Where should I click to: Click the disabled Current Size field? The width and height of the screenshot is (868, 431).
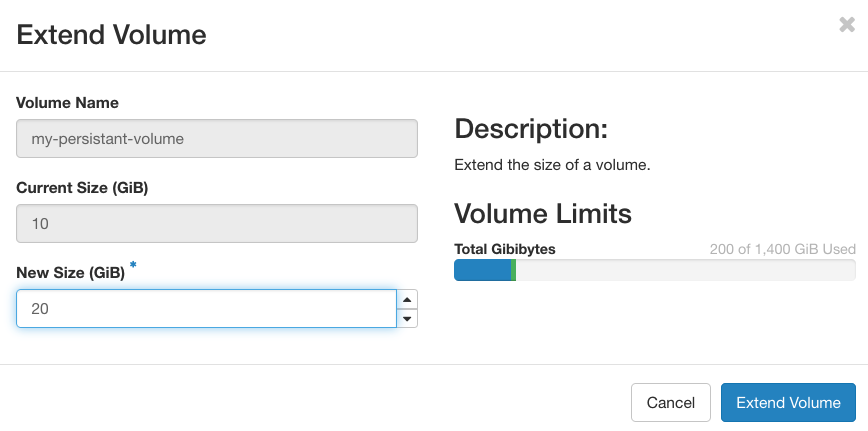216,223
